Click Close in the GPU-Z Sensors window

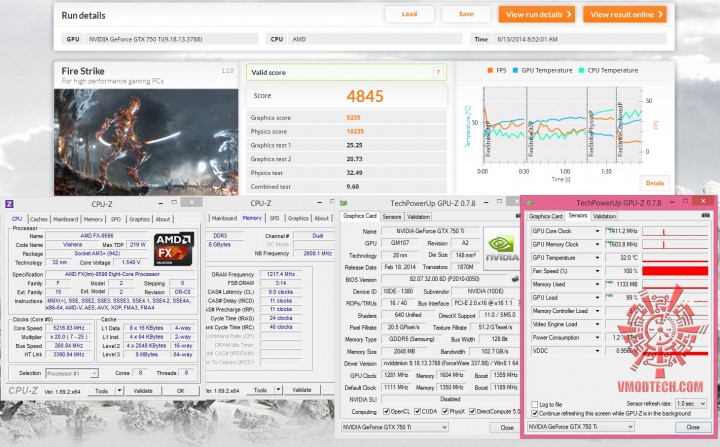pos(692,427)
